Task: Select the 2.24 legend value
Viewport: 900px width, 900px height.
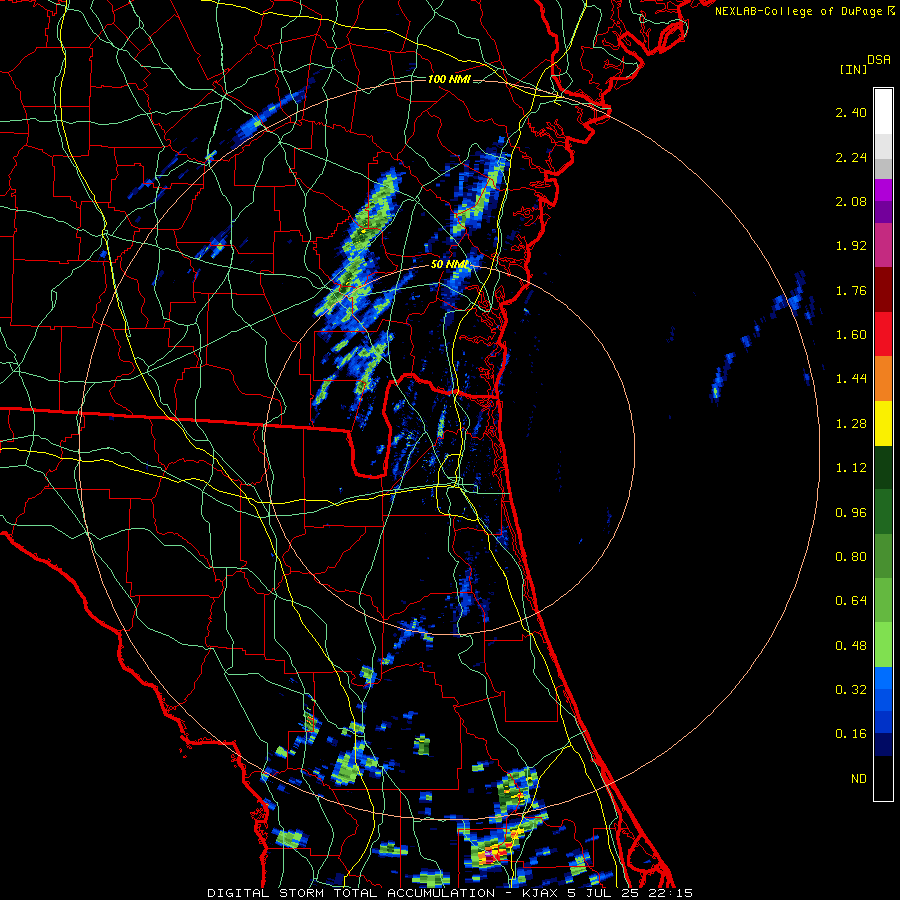Action: coord(851,157)
